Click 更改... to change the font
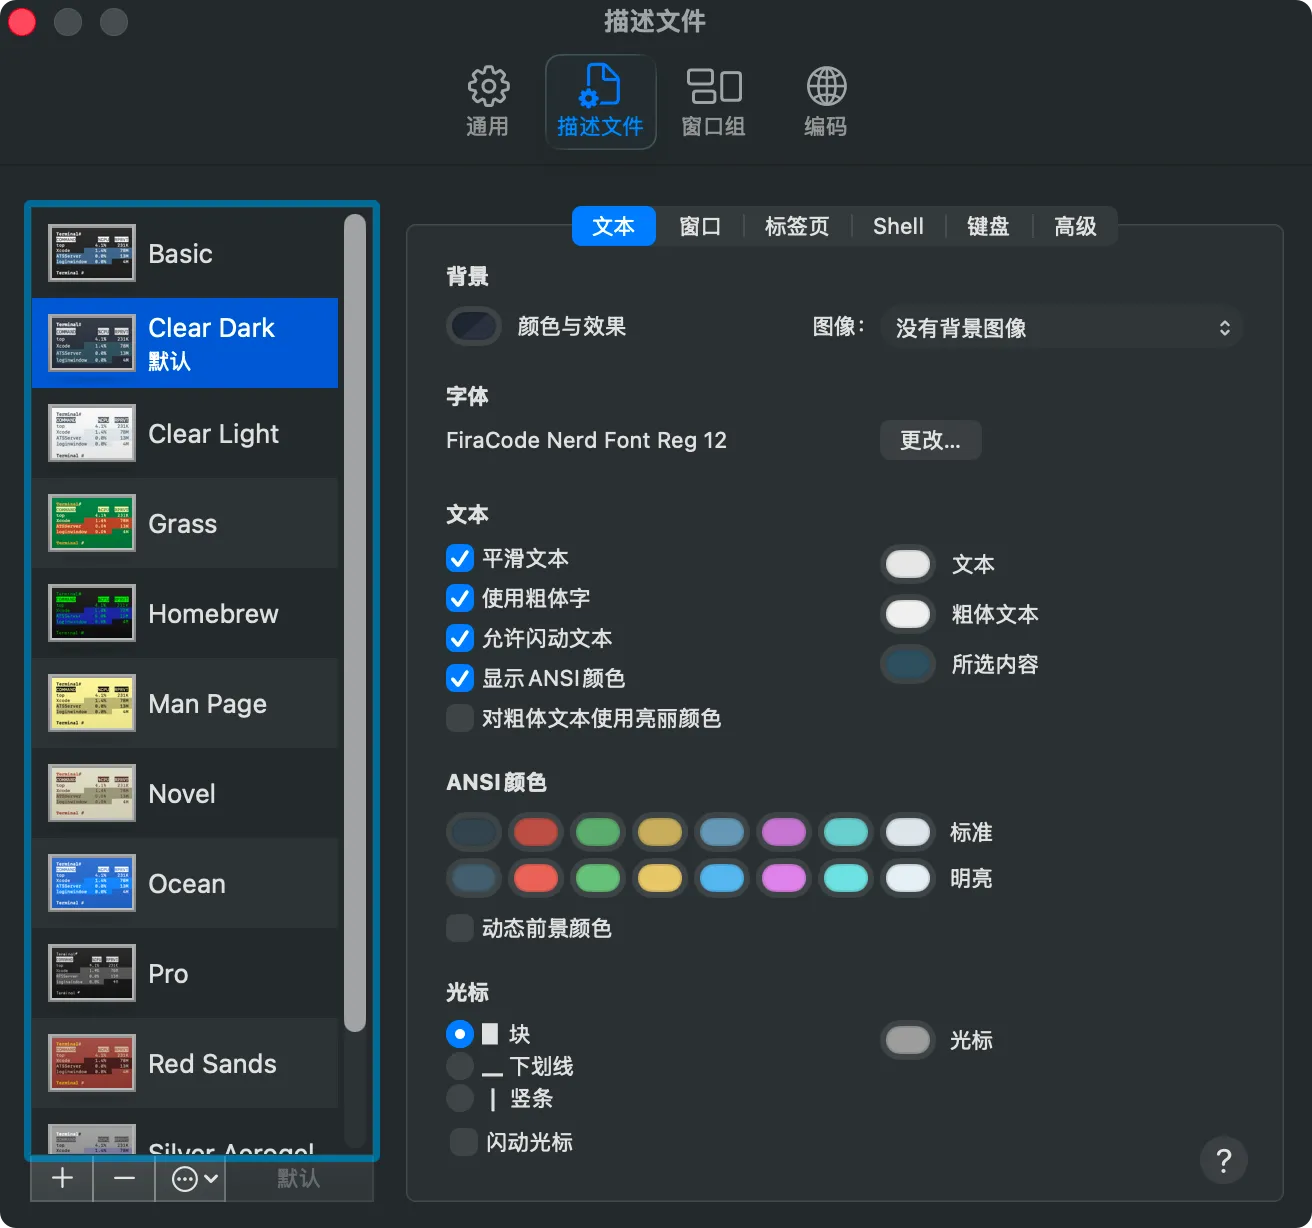 coord(930,440)
